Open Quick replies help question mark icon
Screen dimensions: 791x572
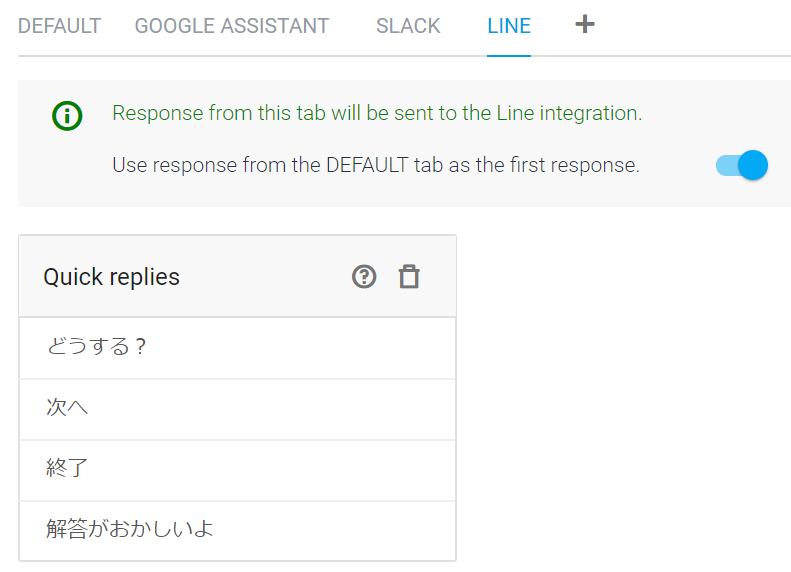[x=364, y=277]
